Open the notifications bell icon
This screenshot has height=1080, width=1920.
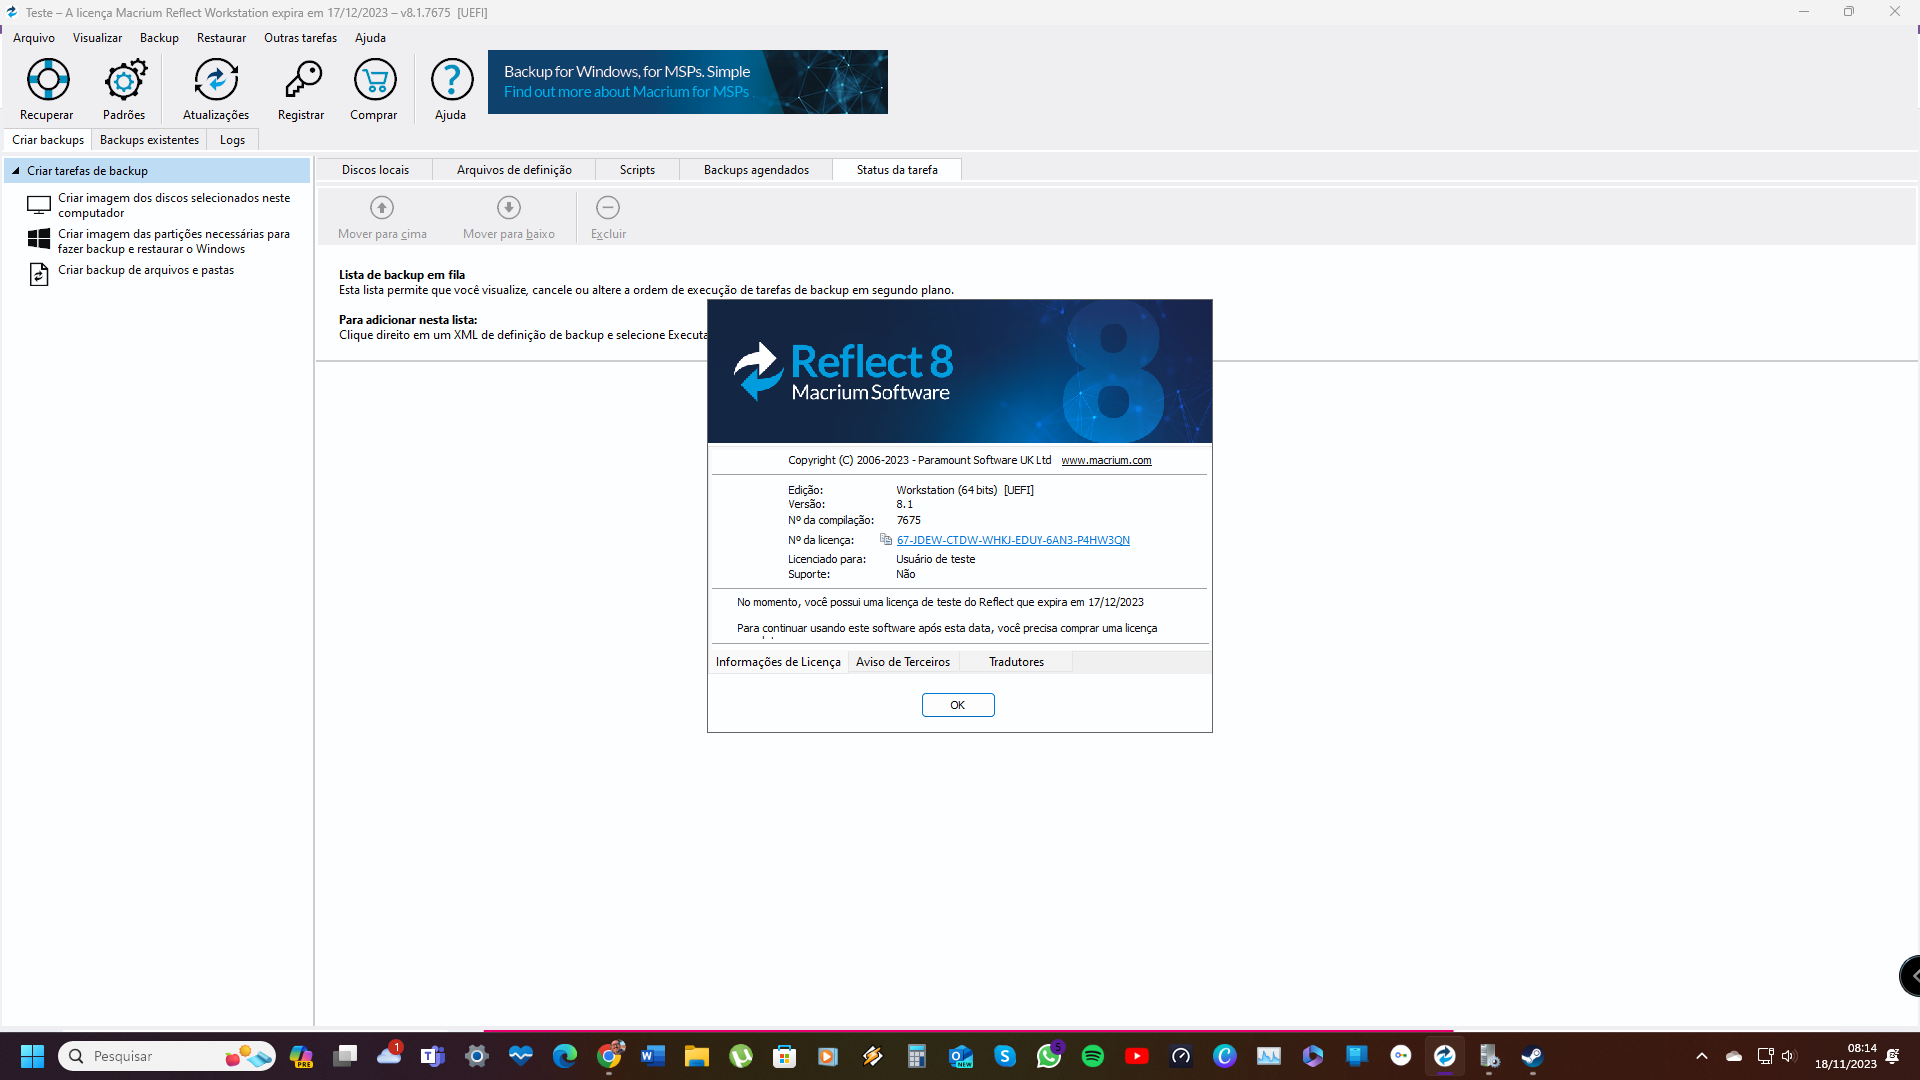pyautogui.click(x=1893, y=1056)
